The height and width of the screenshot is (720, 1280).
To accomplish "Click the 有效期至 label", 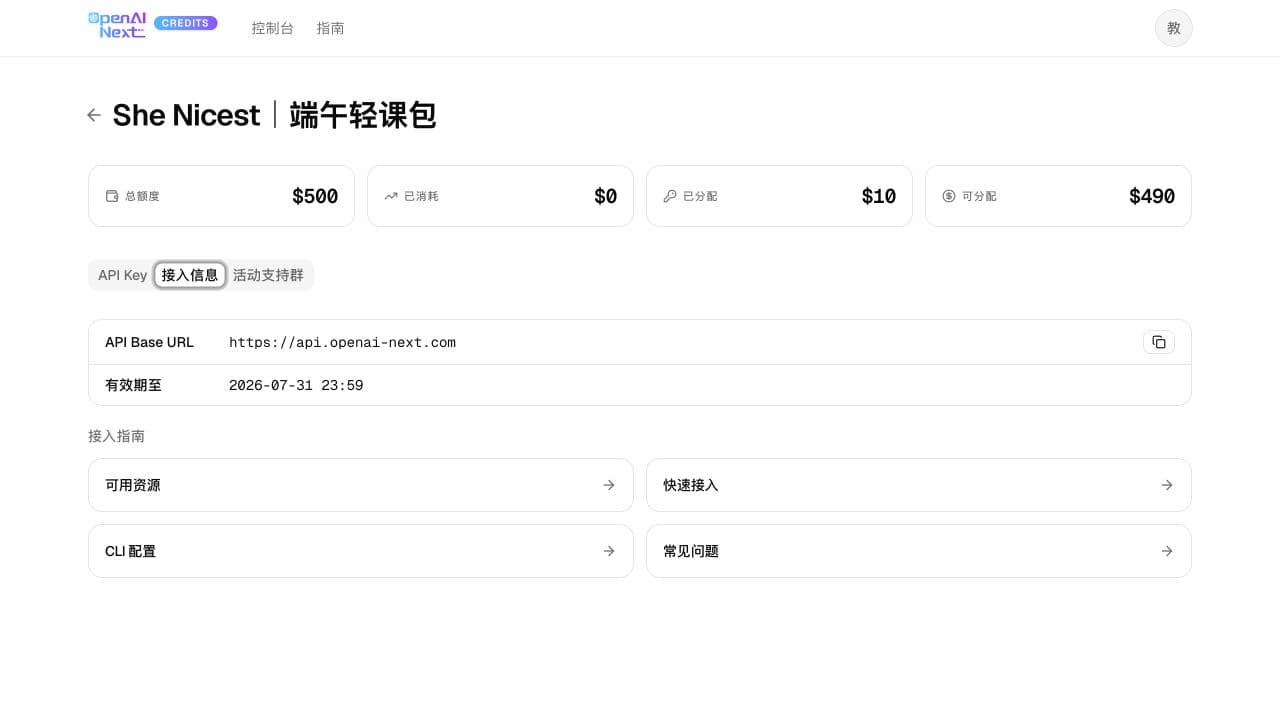I will click(133, 385).
